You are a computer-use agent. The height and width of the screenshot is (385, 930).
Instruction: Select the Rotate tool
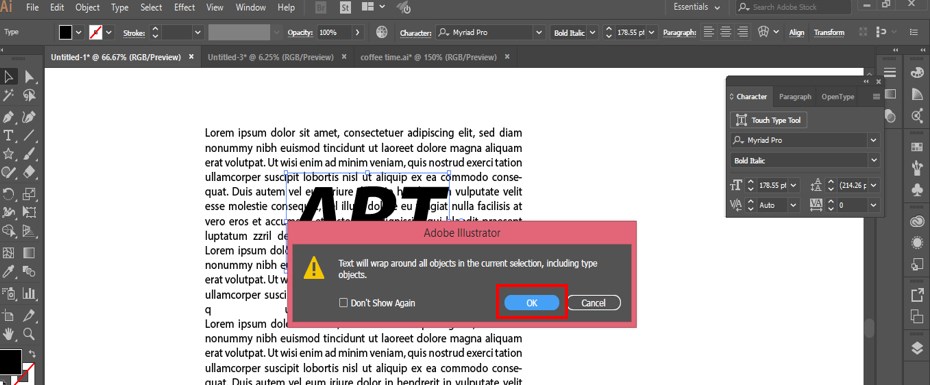pyautogui.click(x=9, y=194)
